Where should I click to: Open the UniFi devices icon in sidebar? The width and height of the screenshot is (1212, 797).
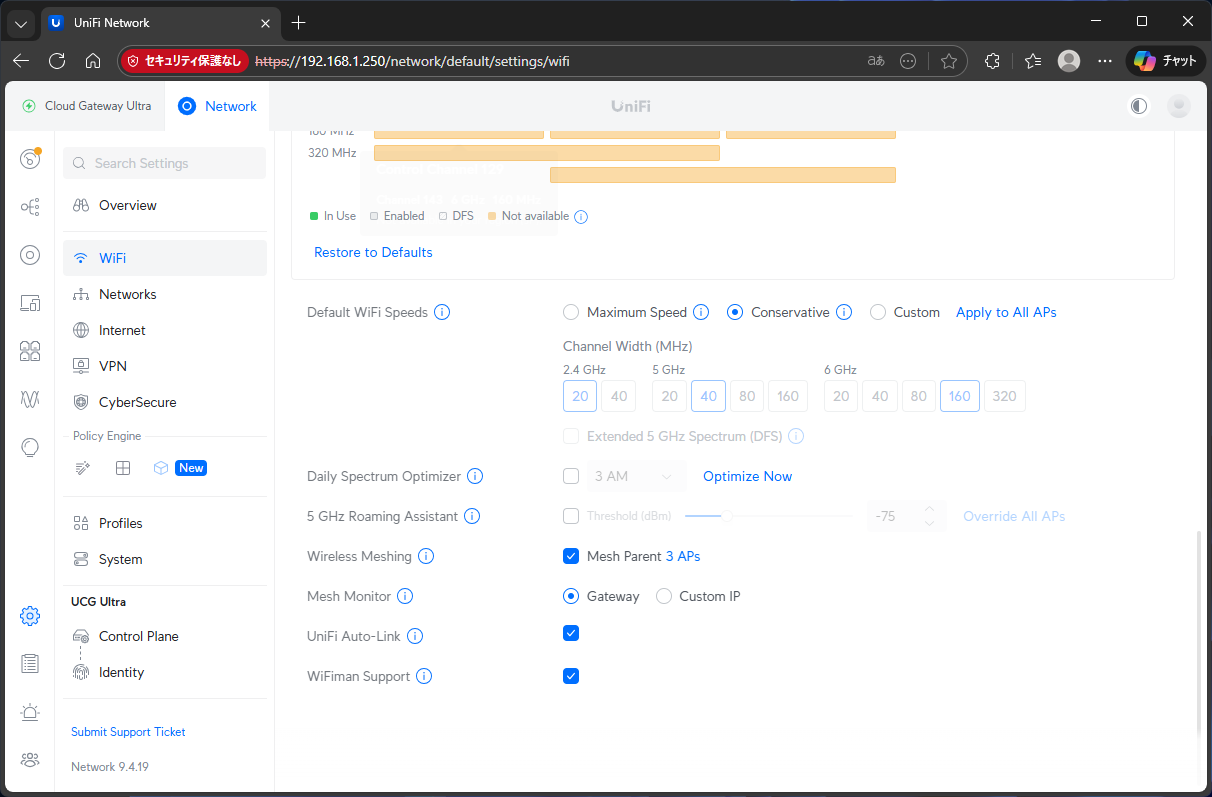pos(30,255)
